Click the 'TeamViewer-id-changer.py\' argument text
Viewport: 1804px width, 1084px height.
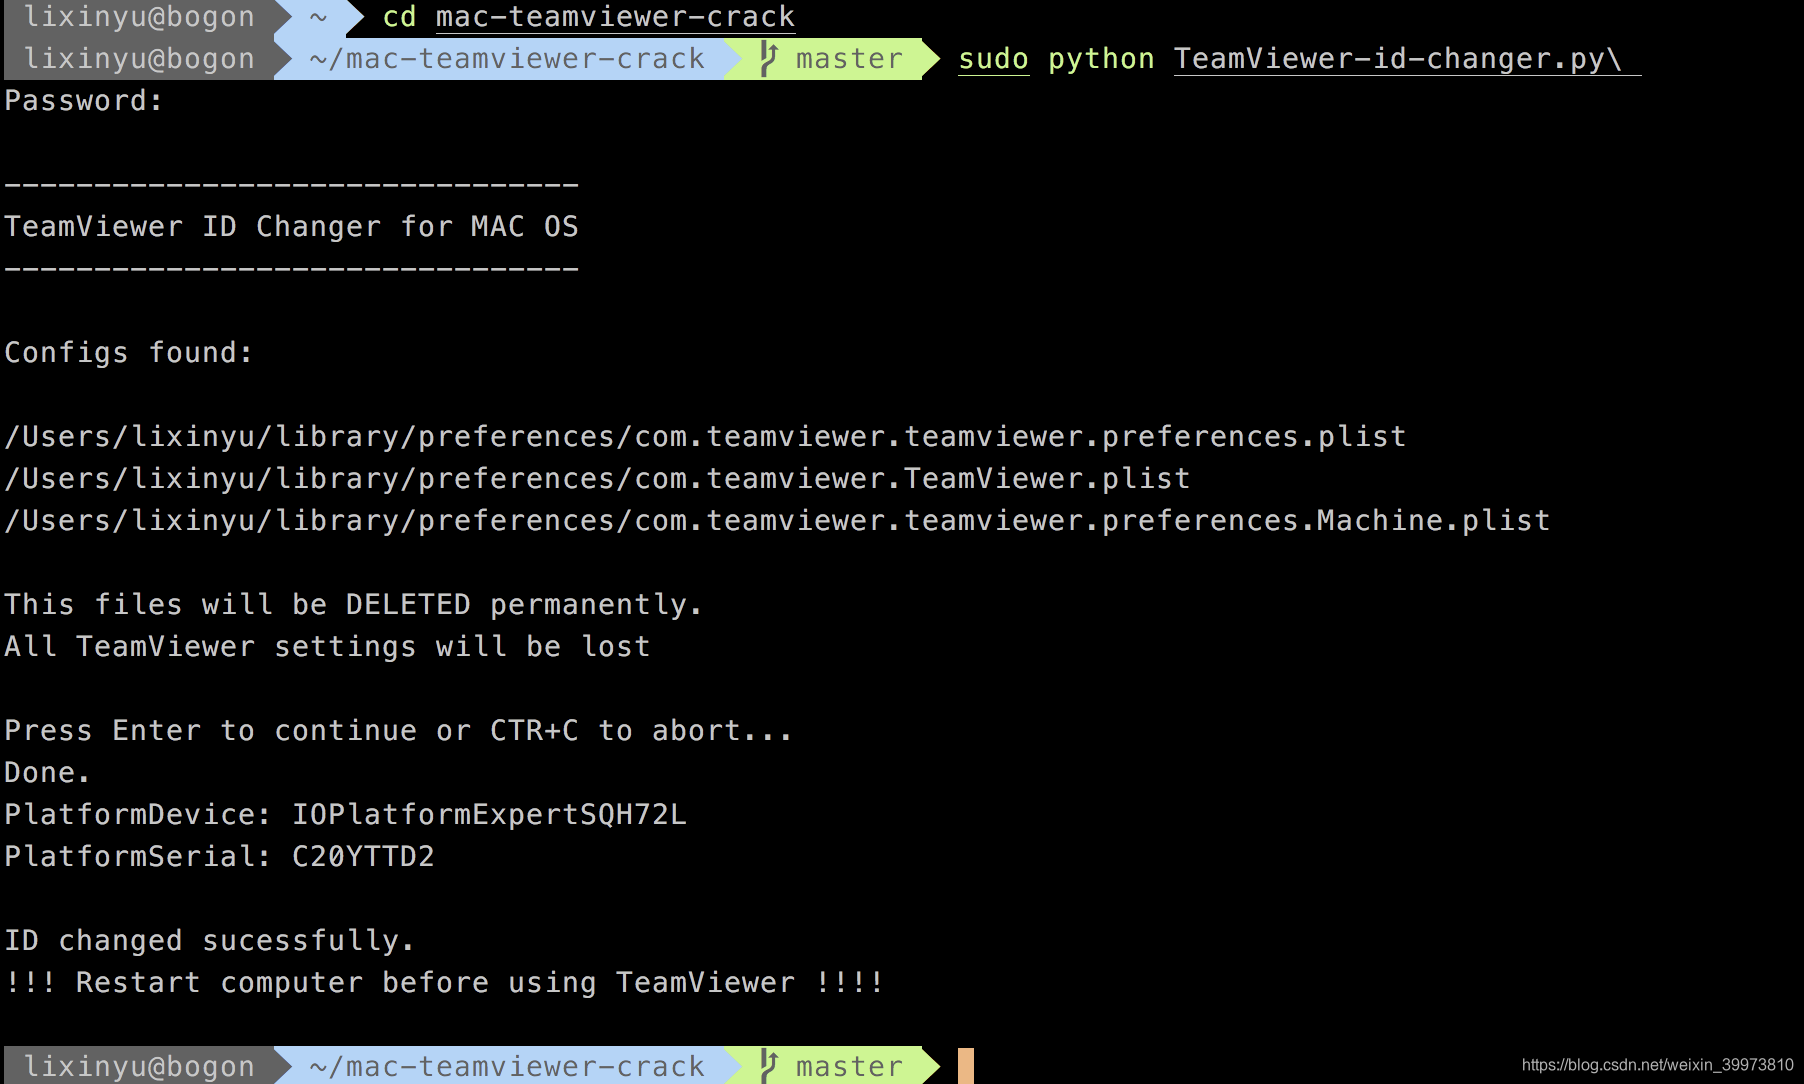(x=1397, y=59)
